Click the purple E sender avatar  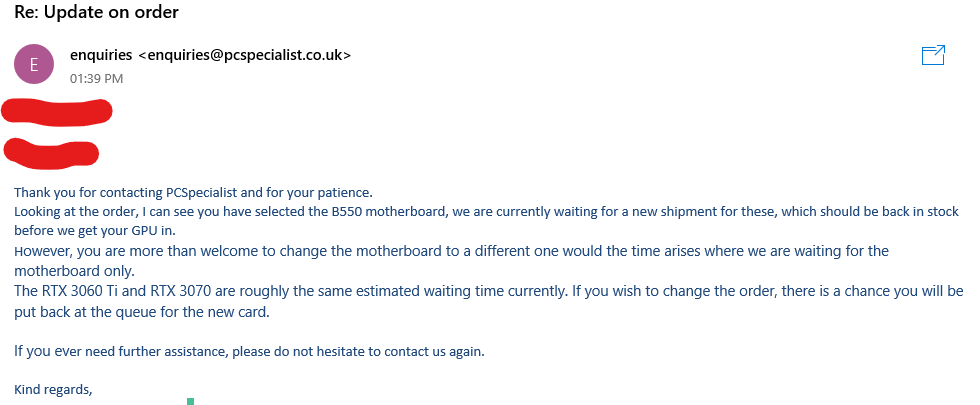click(x=33, y=64)
